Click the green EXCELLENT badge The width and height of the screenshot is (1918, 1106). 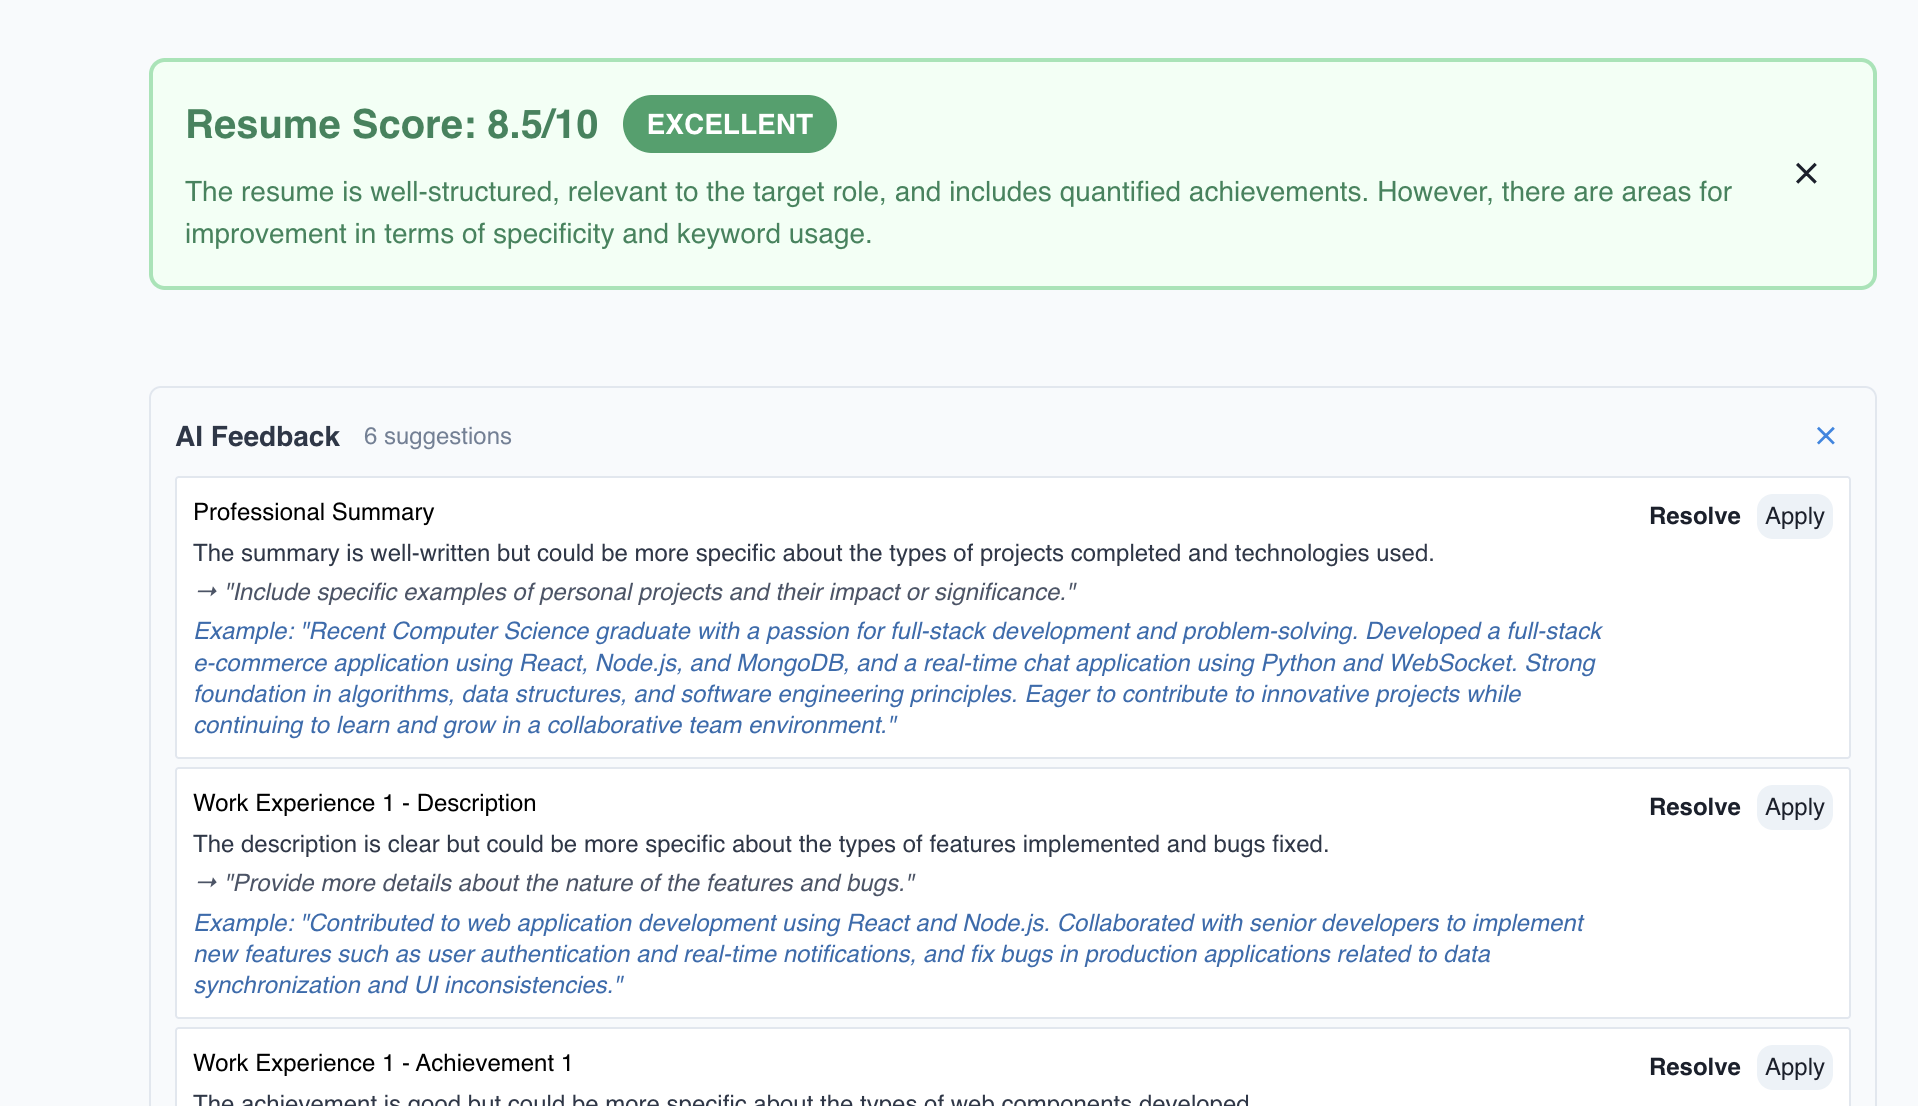729,124
